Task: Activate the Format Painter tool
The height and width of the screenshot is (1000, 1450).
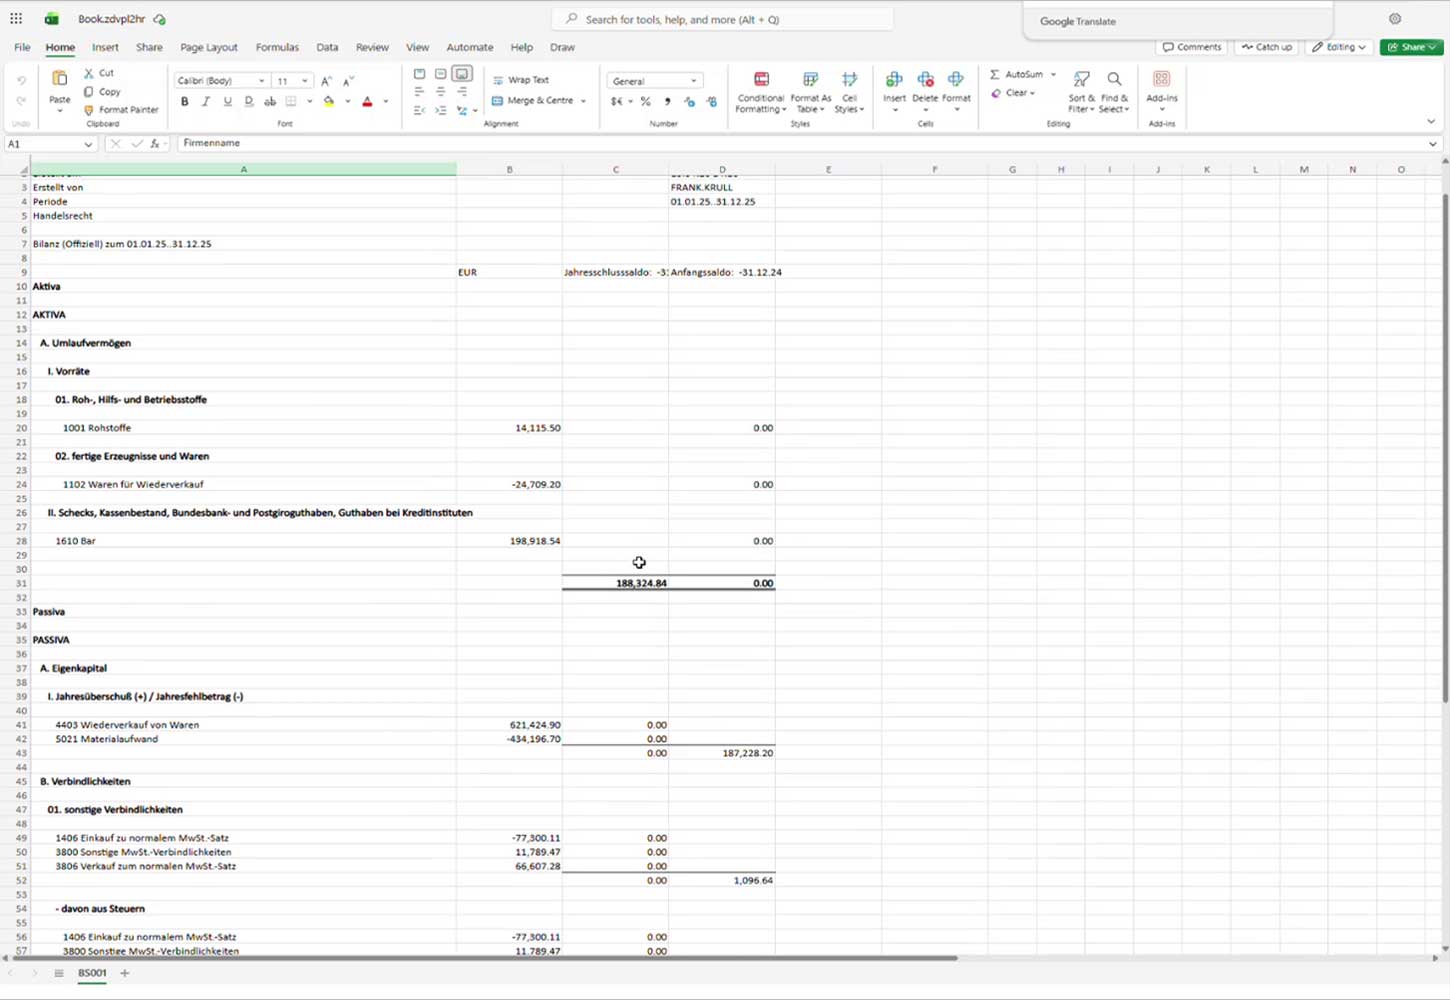Action: 121,110
